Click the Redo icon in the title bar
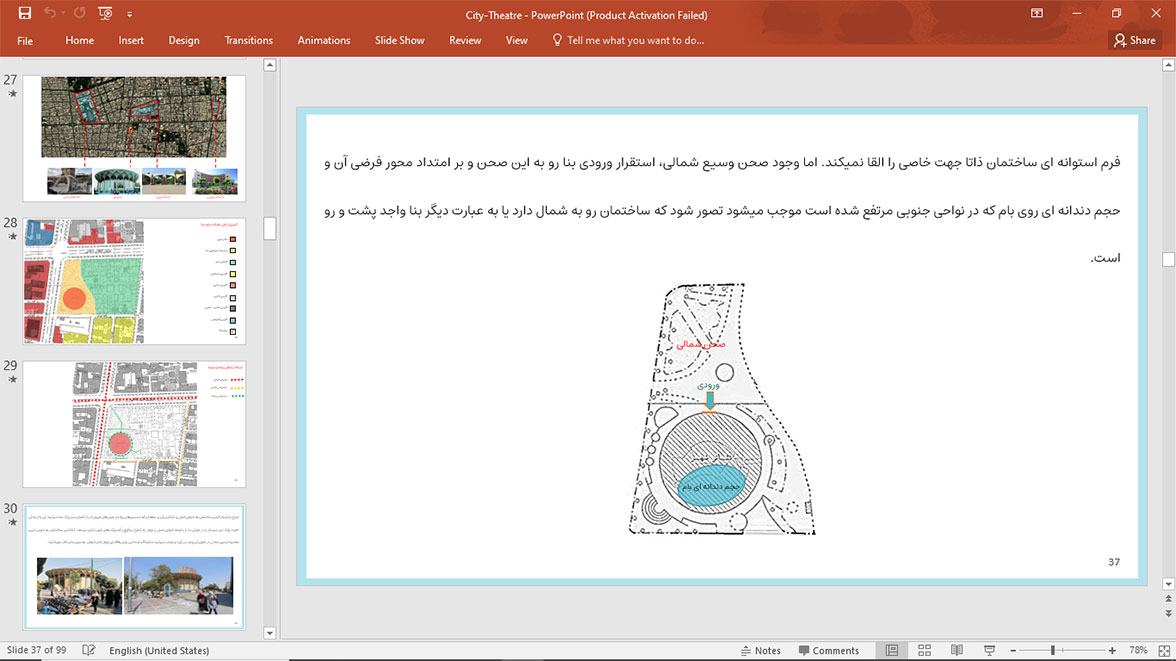Screen dimensions: 1176x661 80,14
